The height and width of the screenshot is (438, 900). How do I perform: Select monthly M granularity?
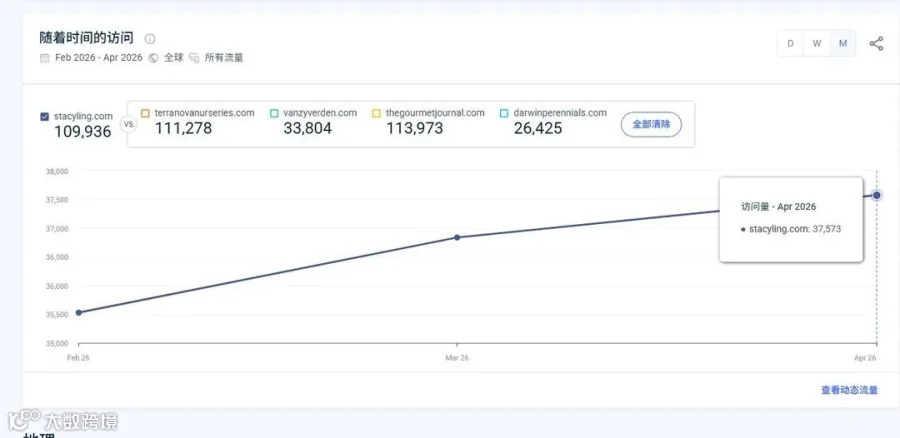coord(843,44)
